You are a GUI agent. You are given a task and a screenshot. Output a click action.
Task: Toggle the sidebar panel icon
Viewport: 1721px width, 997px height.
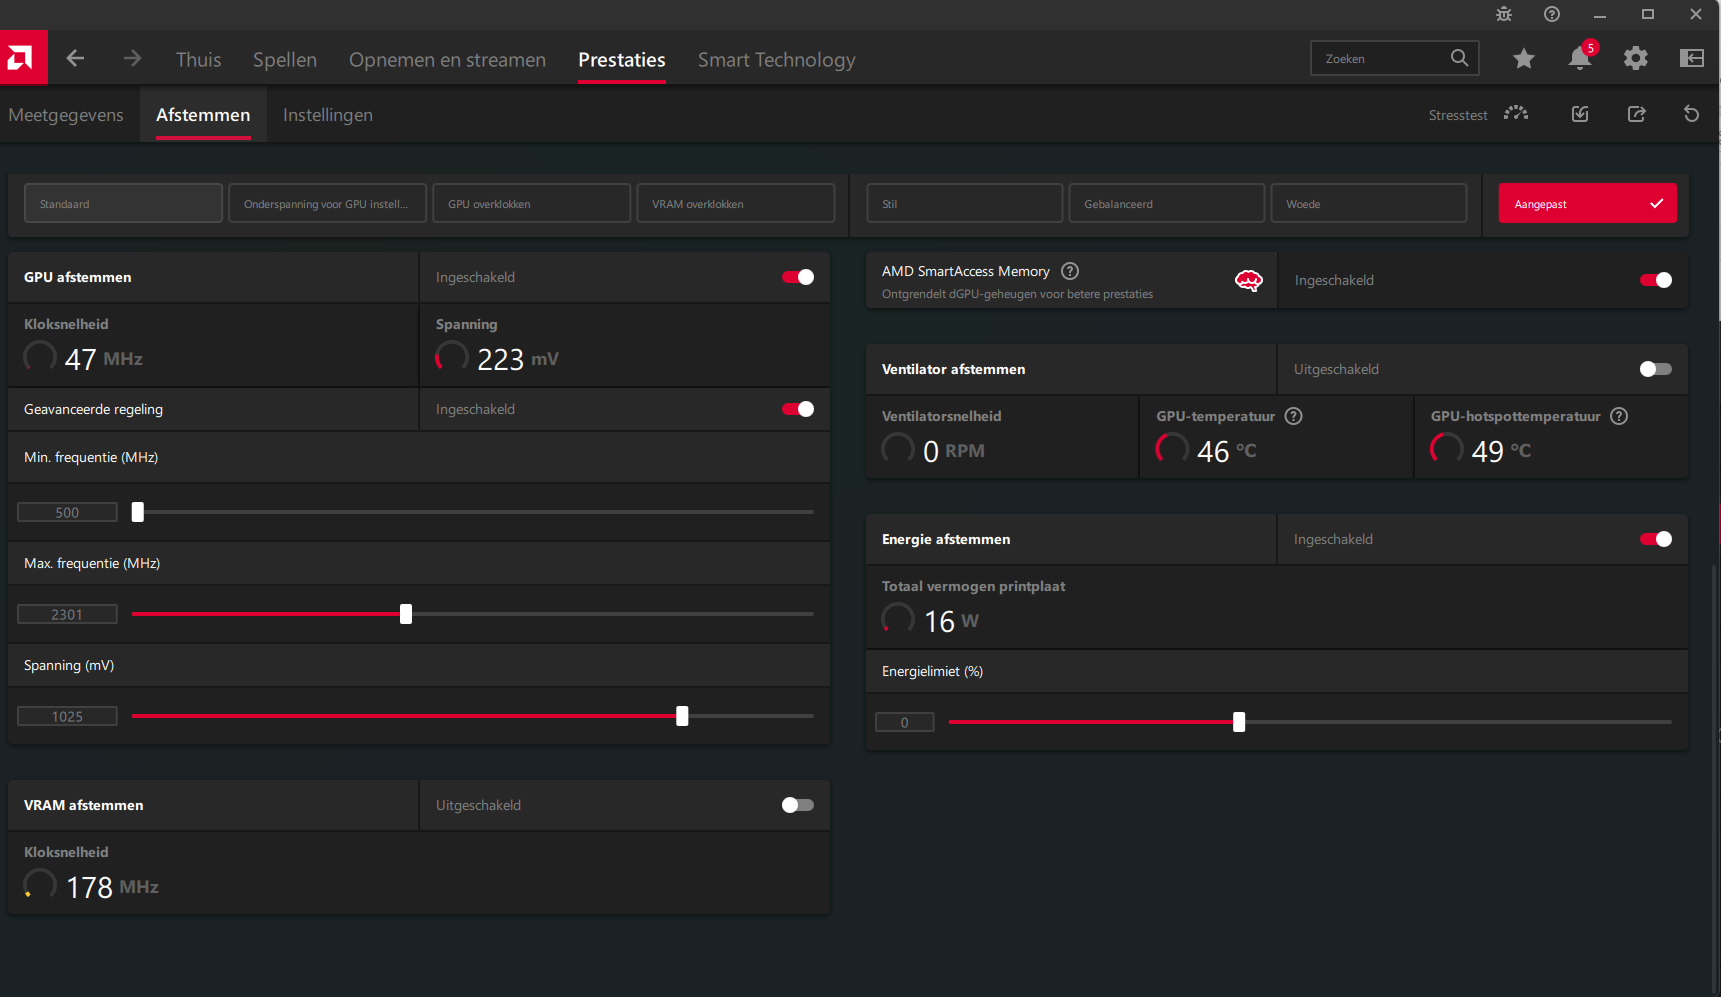point(1692,58)
